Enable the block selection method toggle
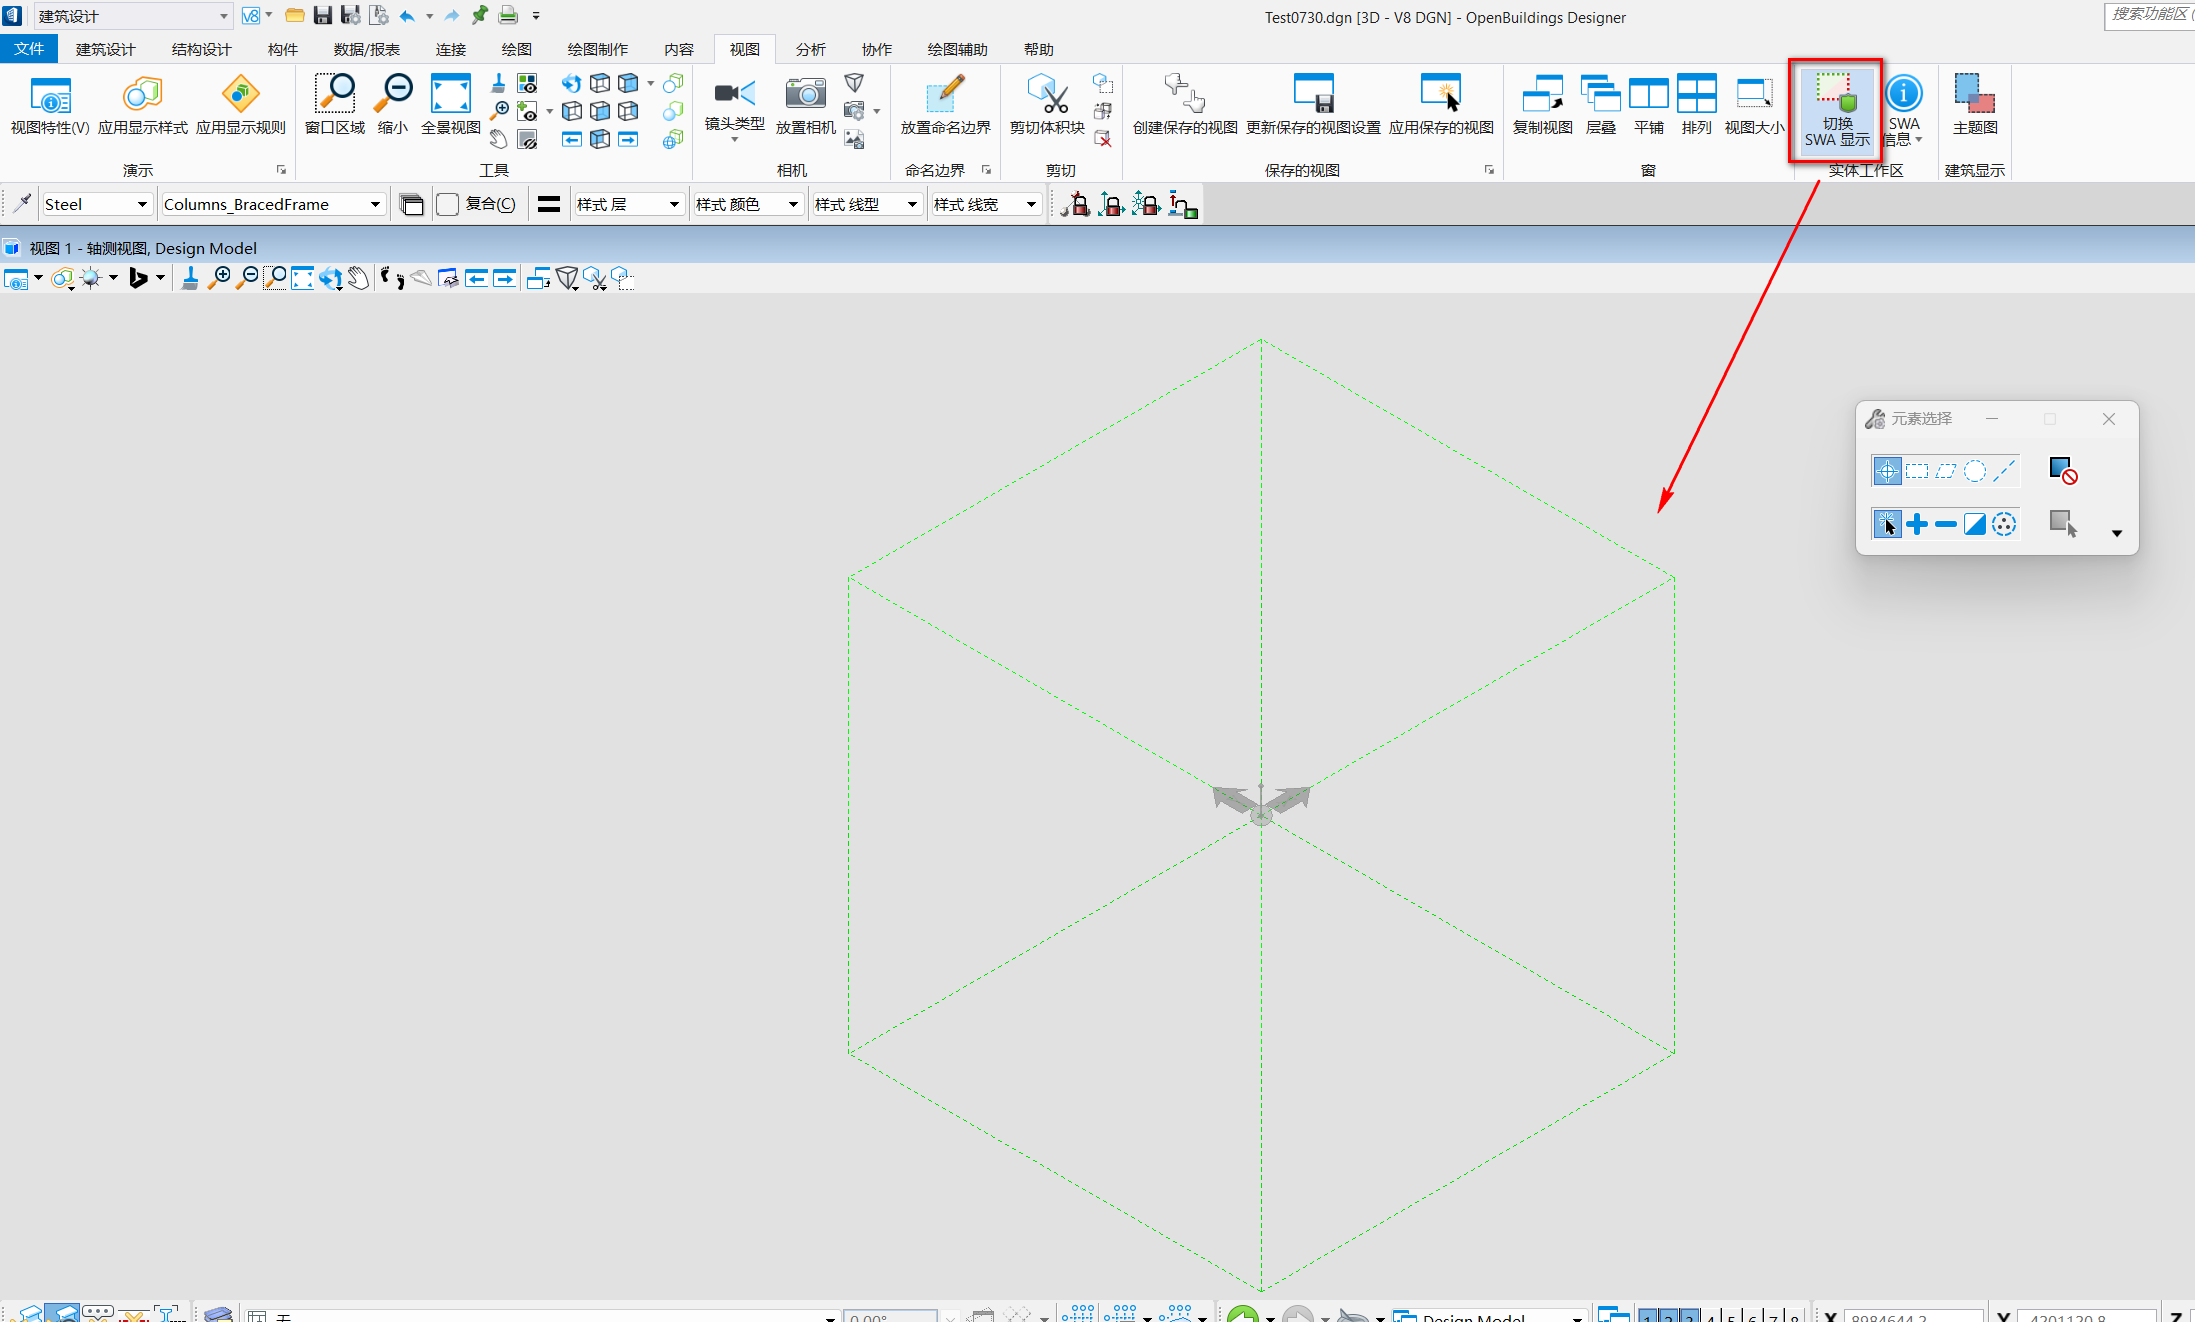2195x1322 pixels. coord(1916,471)
